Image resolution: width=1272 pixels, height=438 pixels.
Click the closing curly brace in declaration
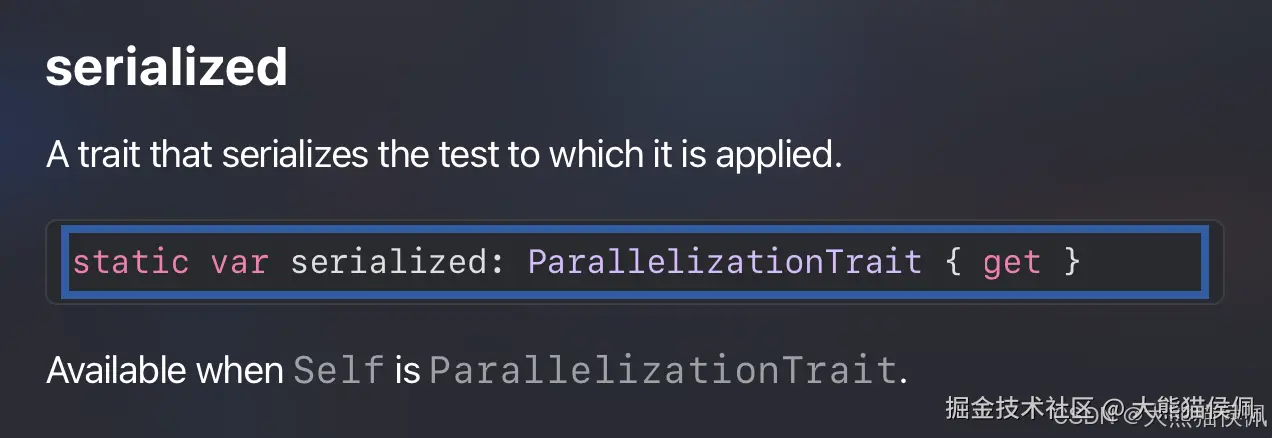(x=1071, y=262)
